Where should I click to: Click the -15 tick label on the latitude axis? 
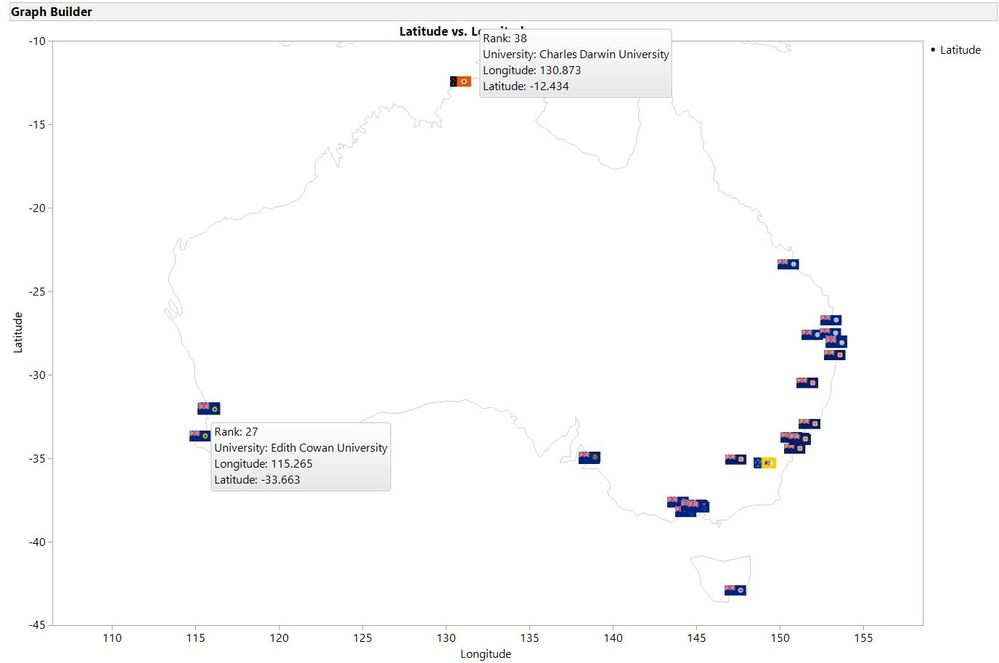coord(37,125)
